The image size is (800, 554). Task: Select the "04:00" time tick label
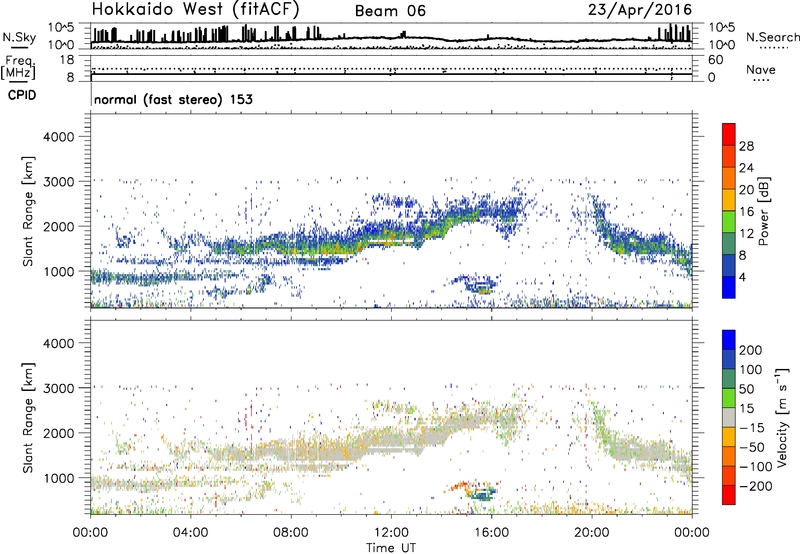pos(191,533)
